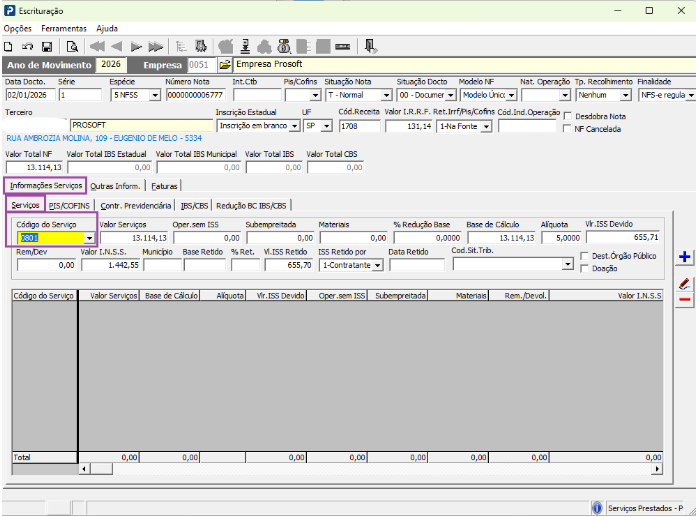The height and width of the screenshot is (517, 696).
Task: Click the Cód.Receita field
Action: 360,126
